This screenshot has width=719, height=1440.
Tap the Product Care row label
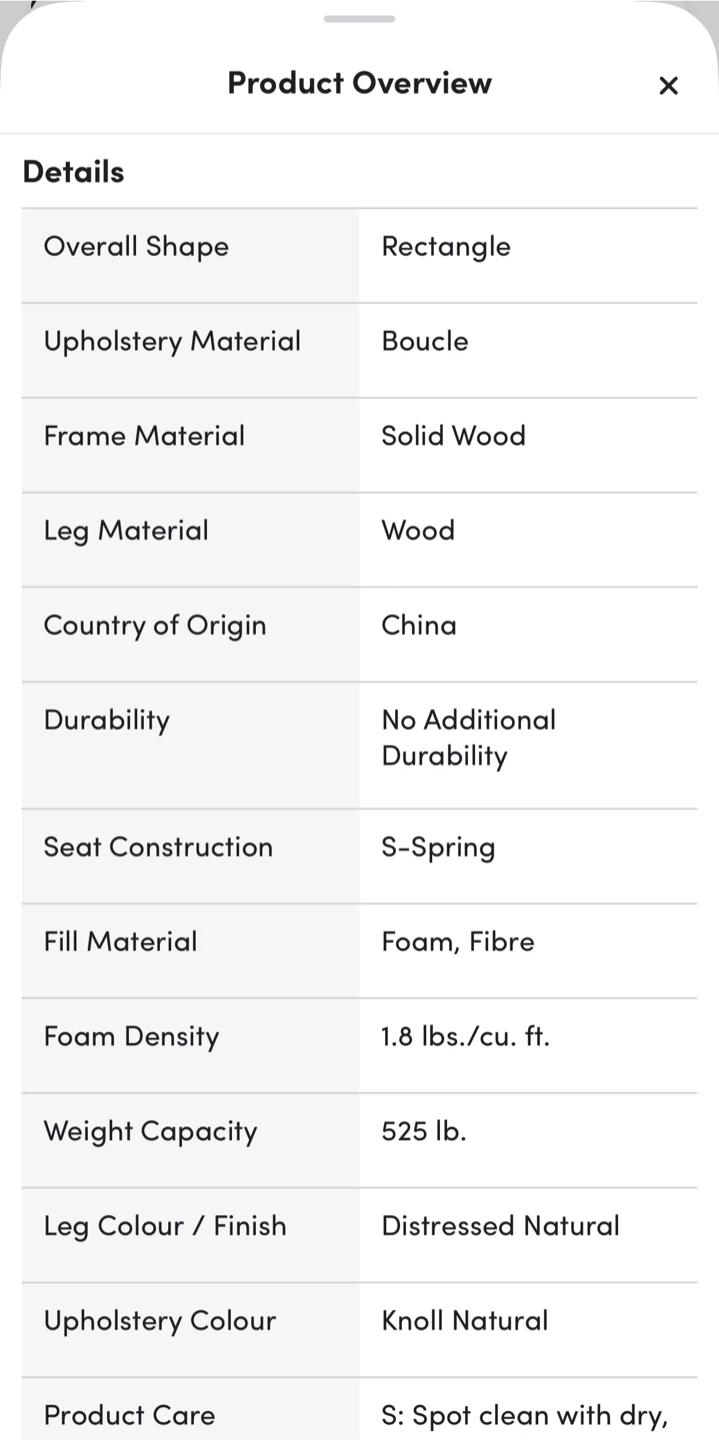129,1415
